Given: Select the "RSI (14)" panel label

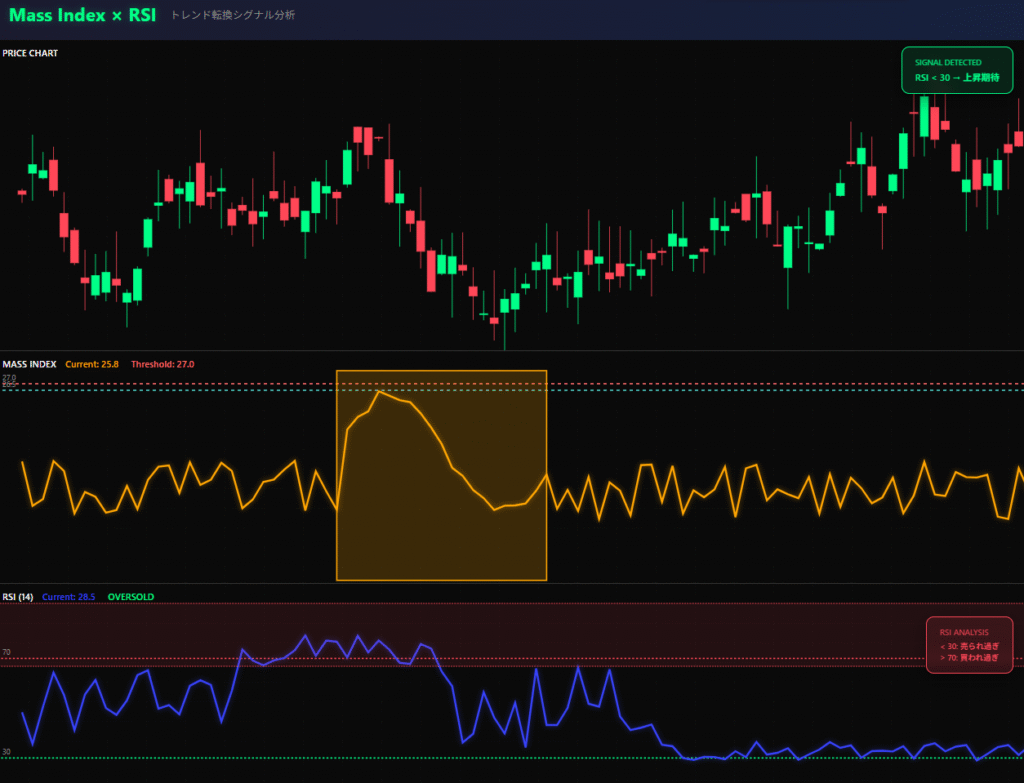Looking at the screenshot, I should [x=18, y=597].
